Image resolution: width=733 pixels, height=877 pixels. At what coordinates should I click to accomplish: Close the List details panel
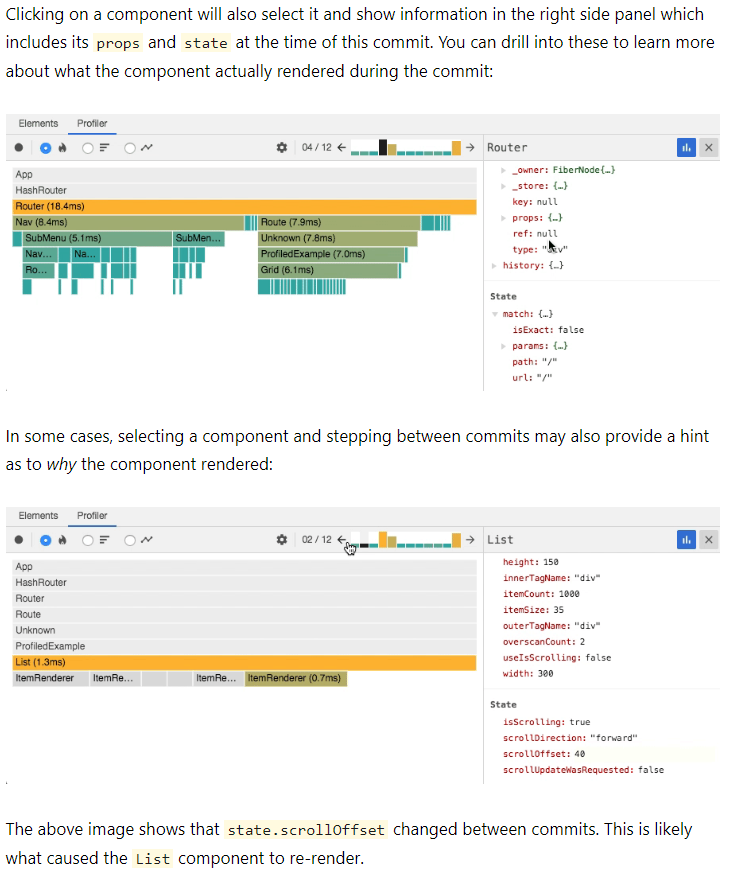(x=708, y=539)
